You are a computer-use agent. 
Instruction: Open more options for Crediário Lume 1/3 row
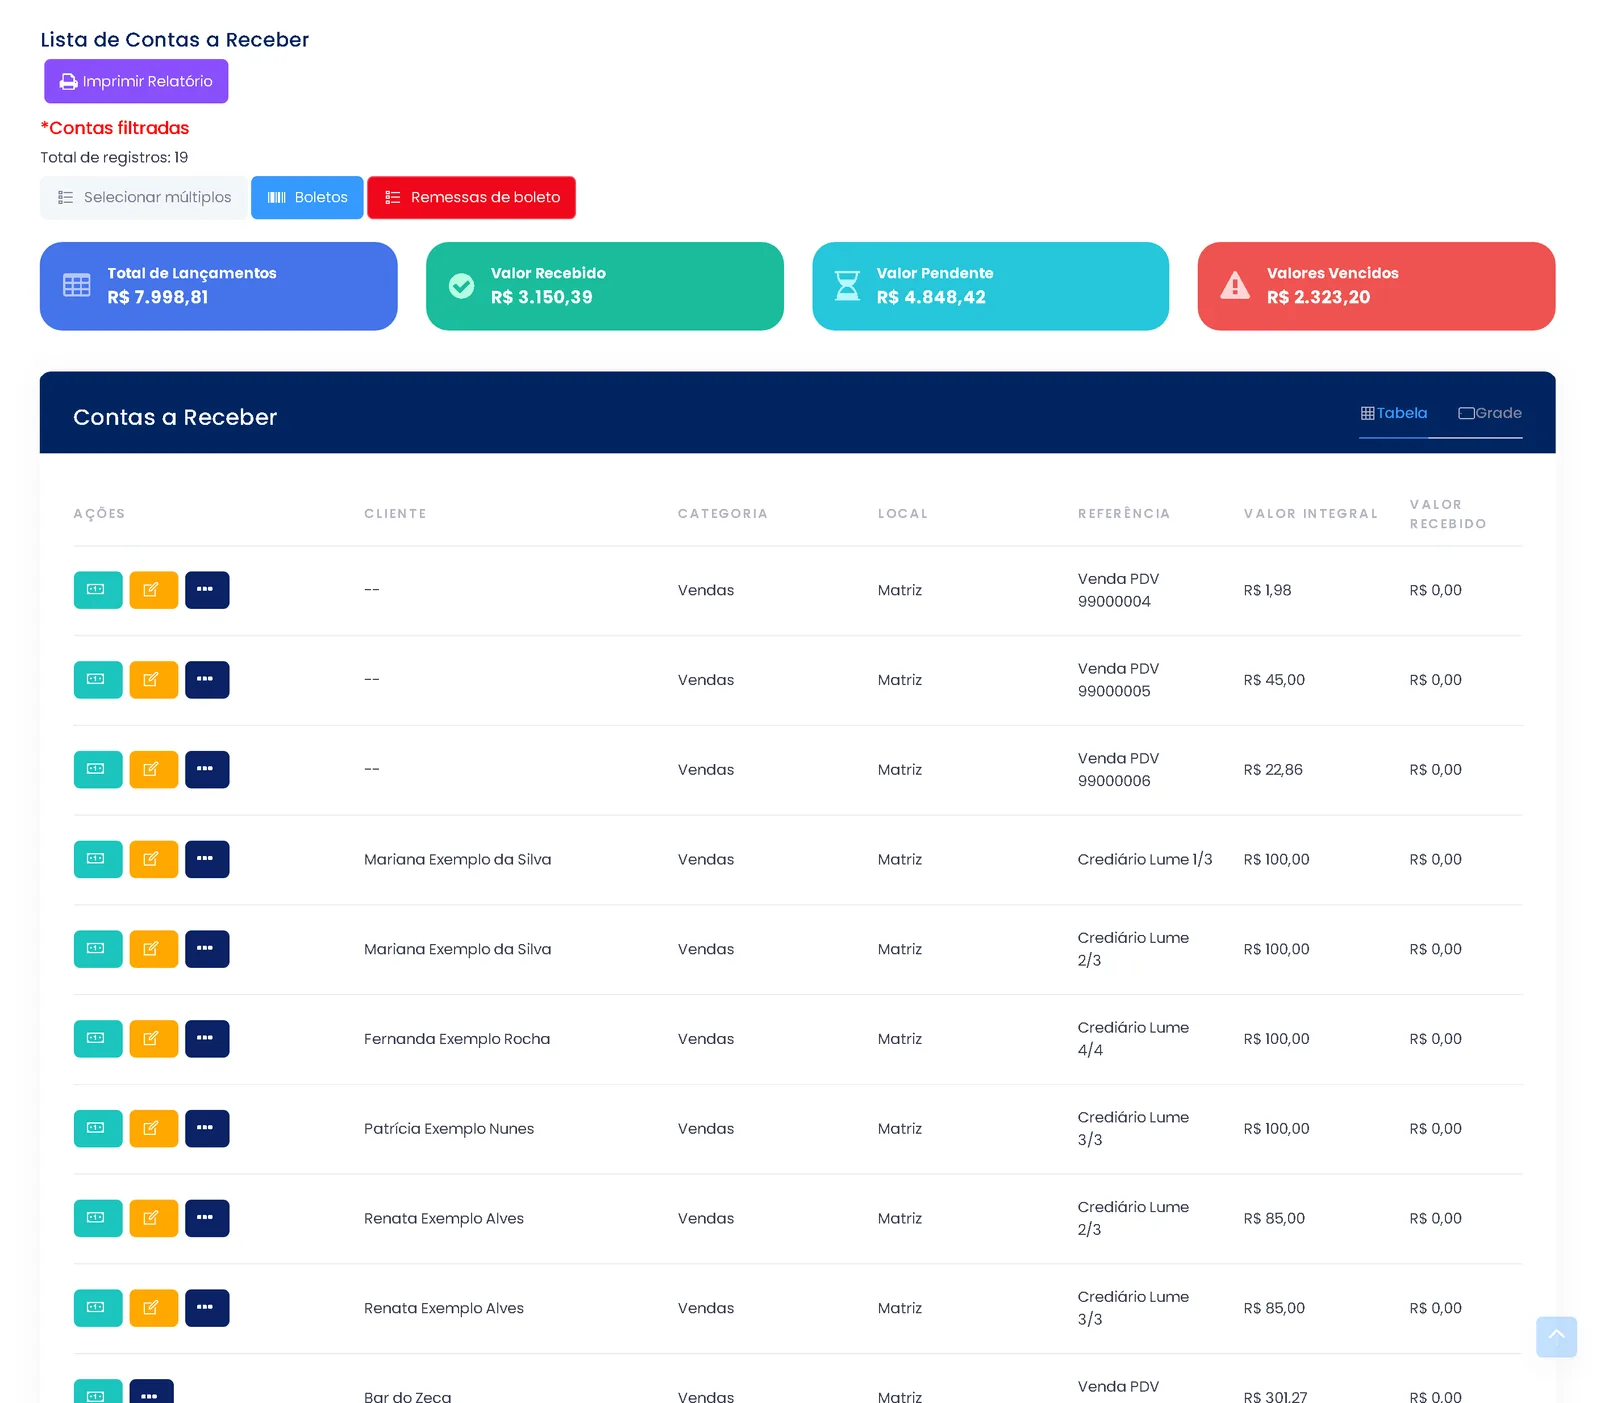click(207, 860)
